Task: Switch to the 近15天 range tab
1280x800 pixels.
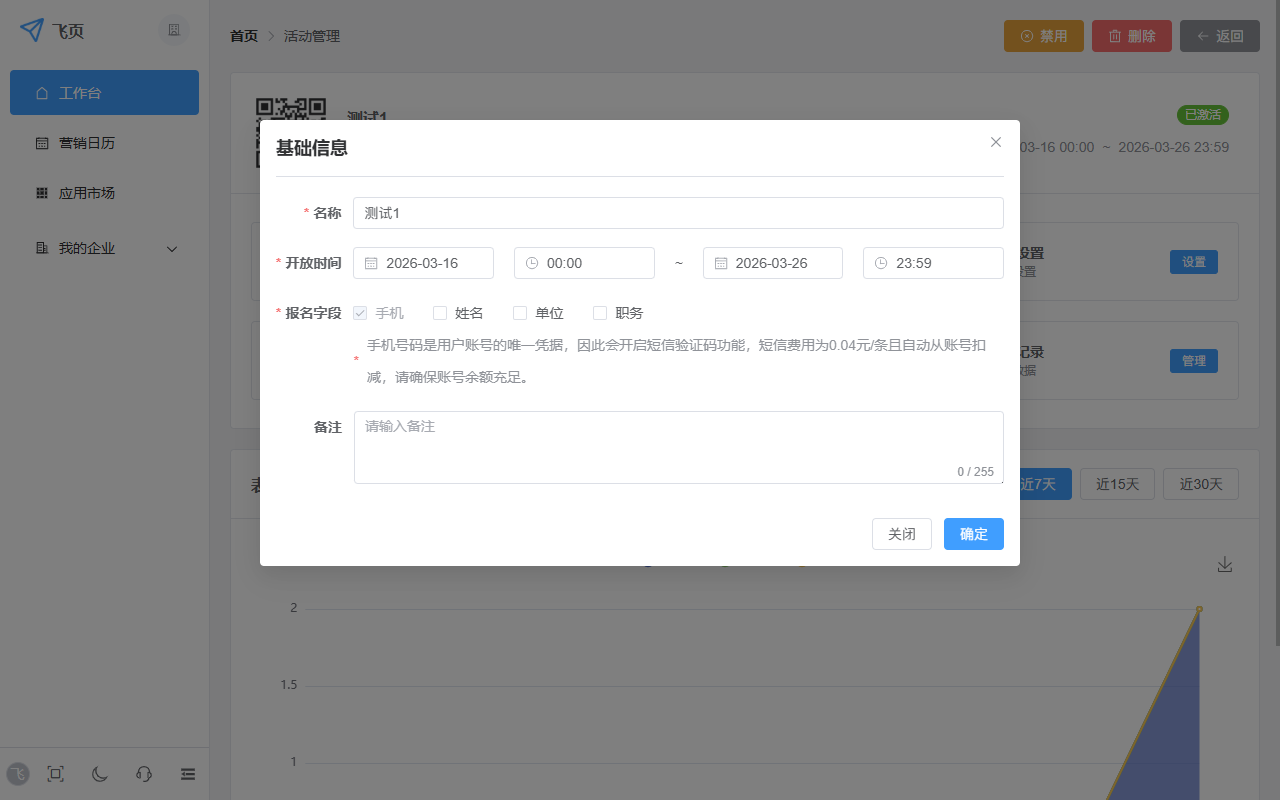Action: [1117, 483]
